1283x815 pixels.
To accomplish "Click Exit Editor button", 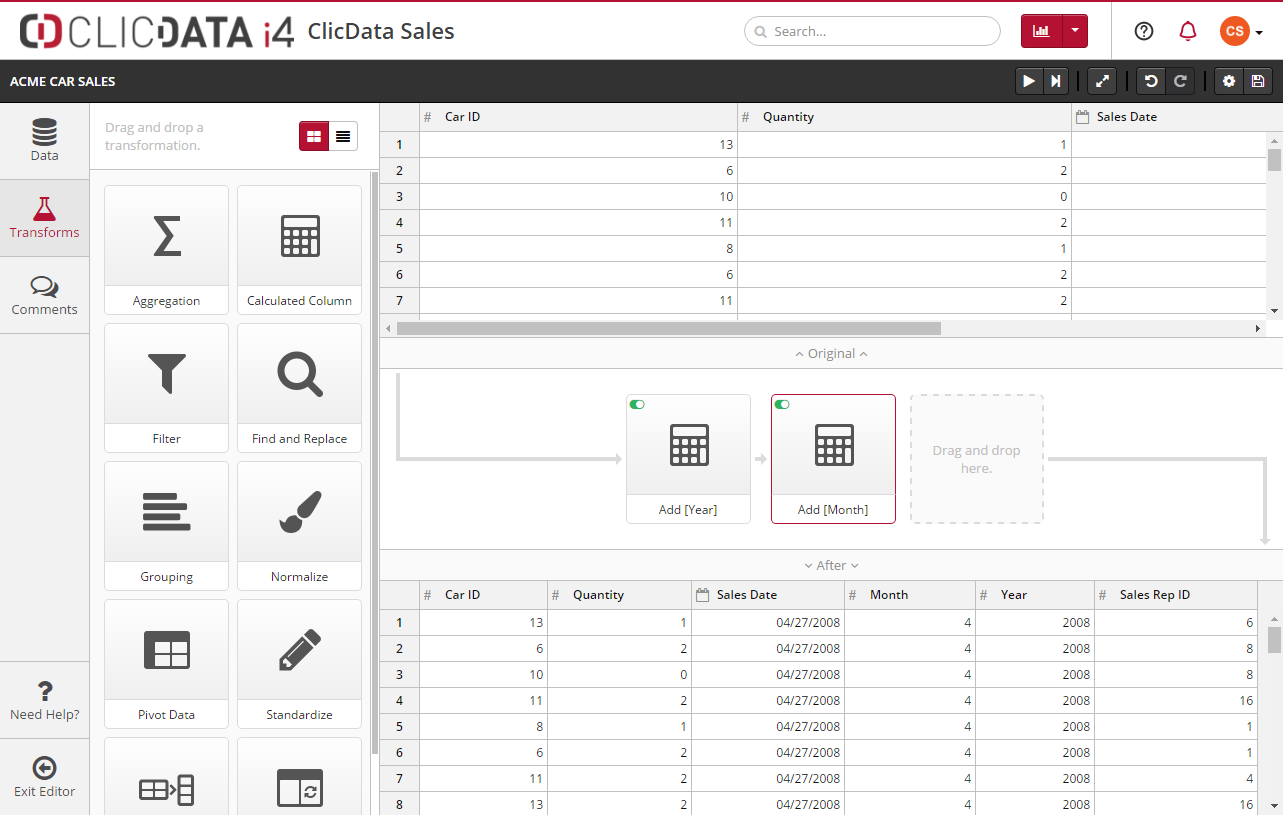I will click(x=44, y=777).
